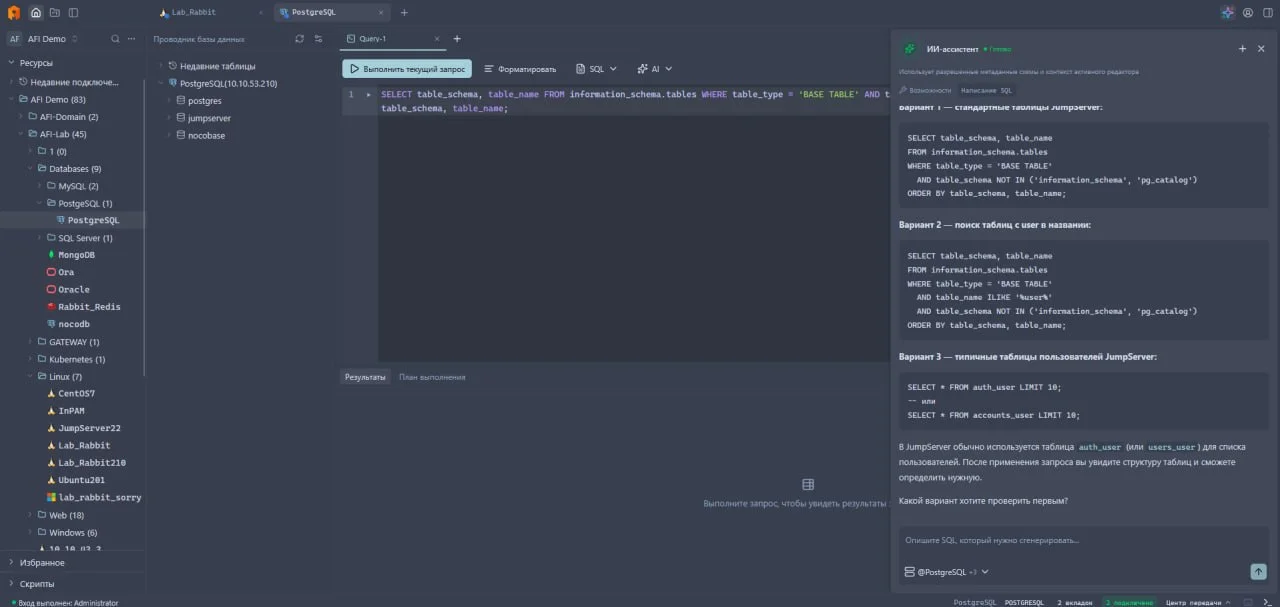Search resources with the magnifier icon

115,39
